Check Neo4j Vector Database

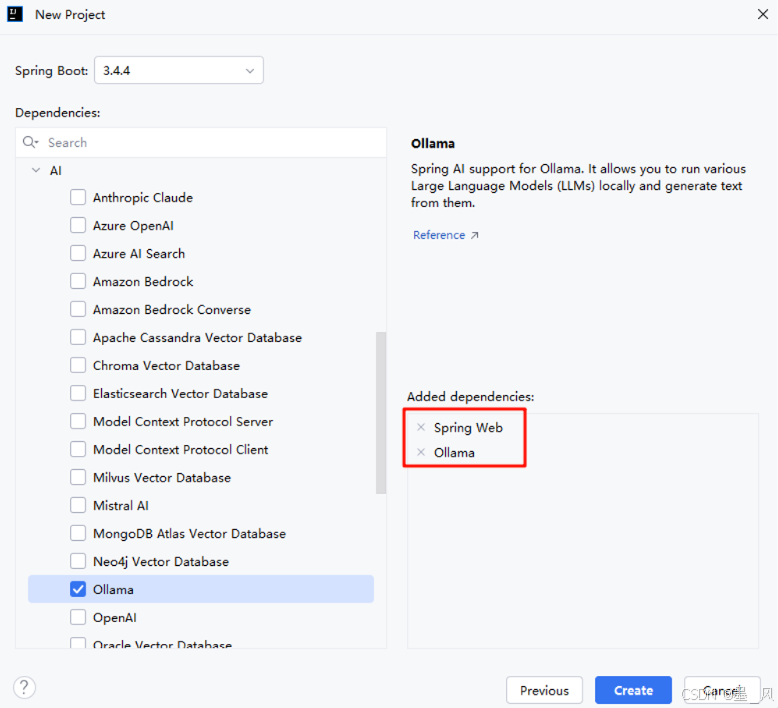pos(78,562)
